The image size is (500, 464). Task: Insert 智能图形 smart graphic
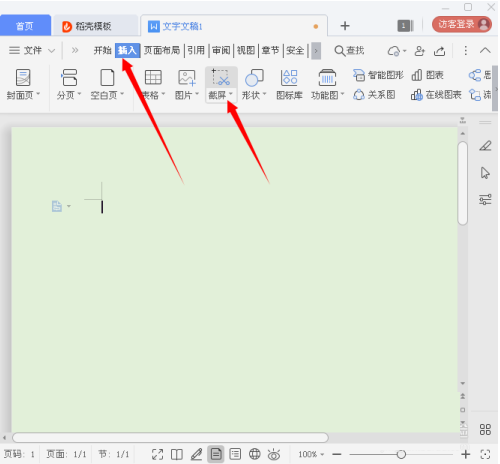click(x=378, y=75)
